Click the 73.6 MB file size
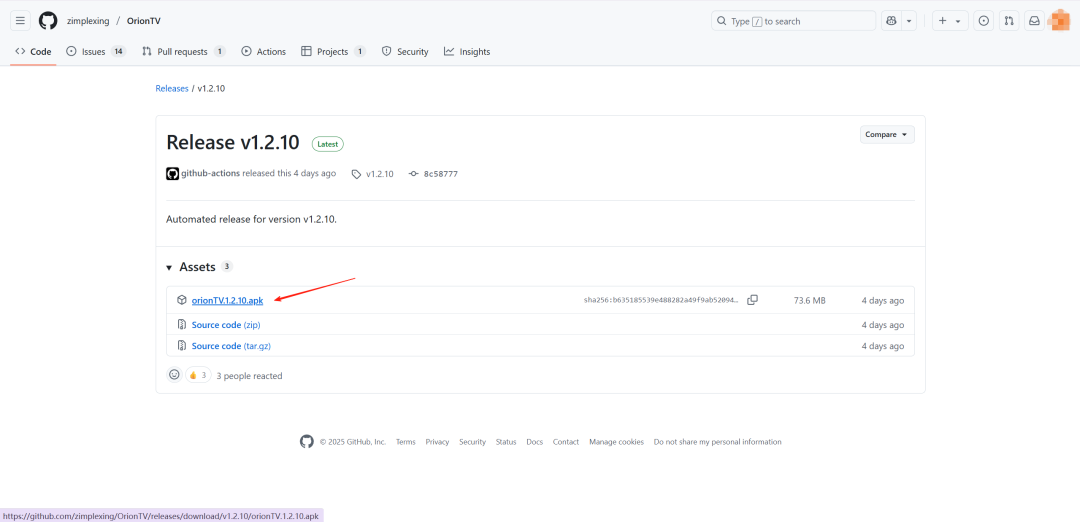 pos(810,300)
